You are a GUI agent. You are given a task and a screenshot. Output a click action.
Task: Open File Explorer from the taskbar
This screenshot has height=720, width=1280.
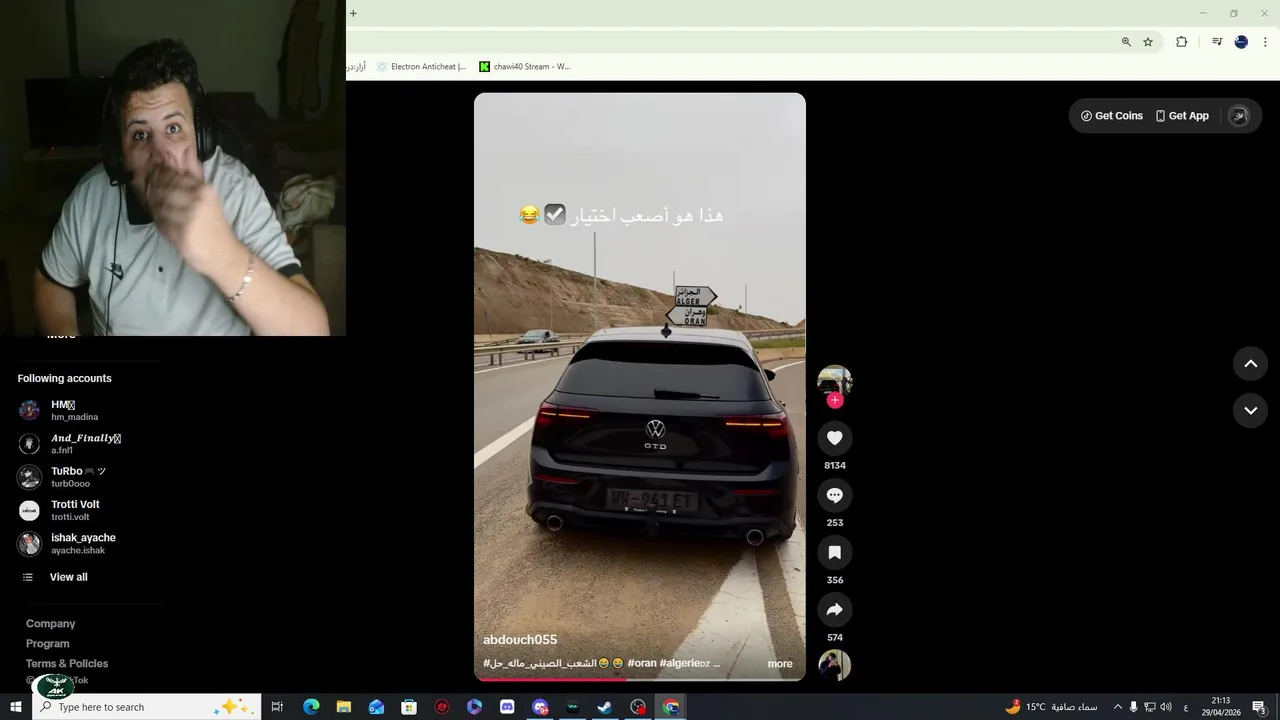pos(343,707)
